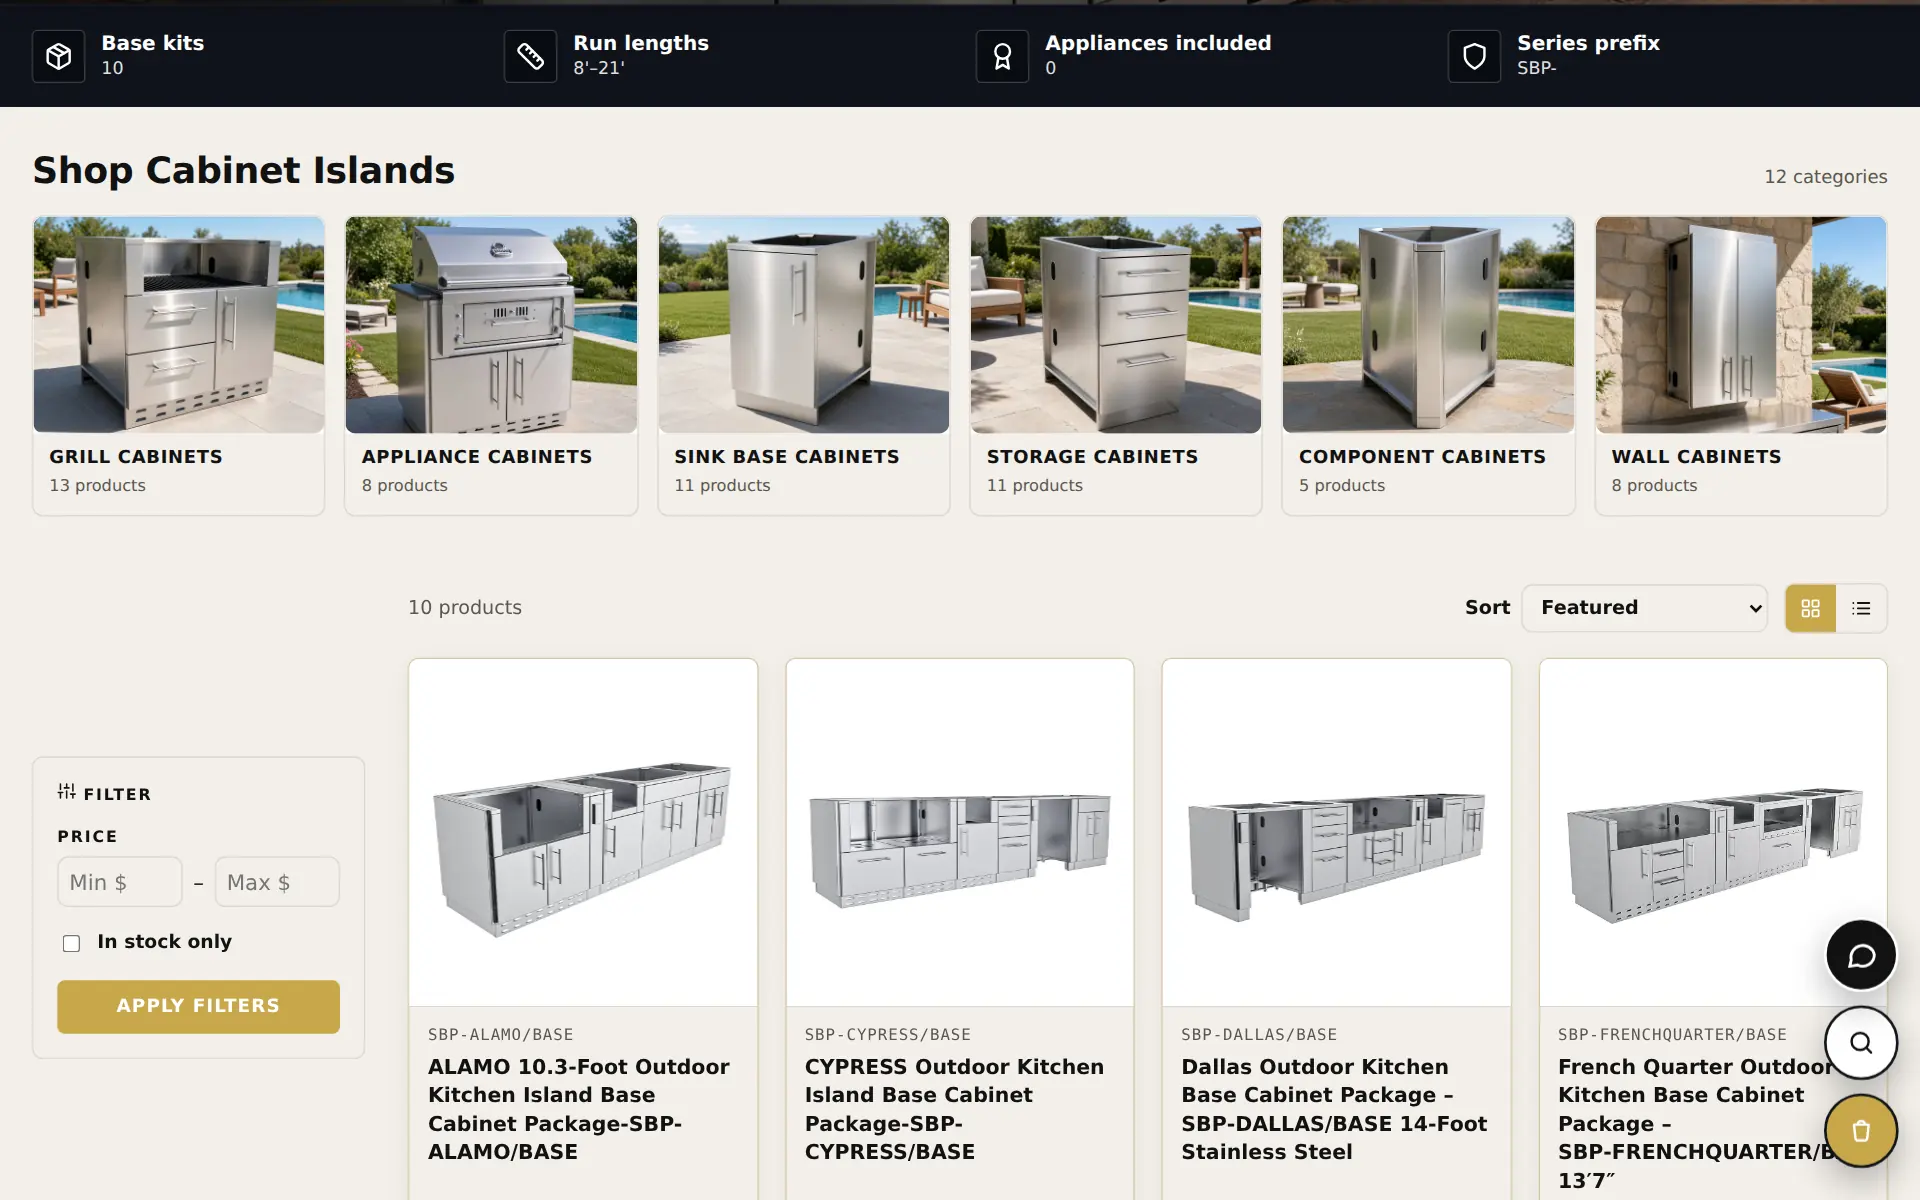This screenshot has height=1200, width=1920.
Task: Toggle In stock only checkbox
Action: point(71,943)
